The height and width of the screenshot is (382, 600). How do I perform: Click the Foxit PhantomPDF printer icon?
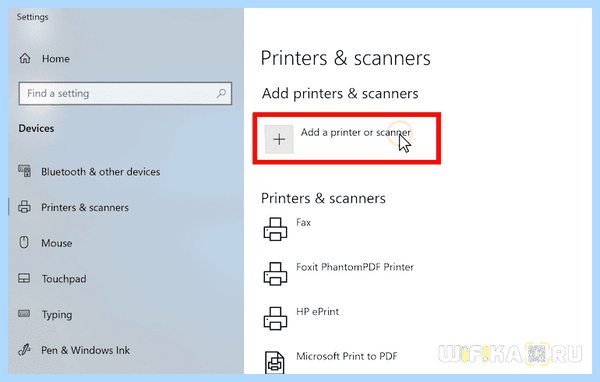click(275, 273)
